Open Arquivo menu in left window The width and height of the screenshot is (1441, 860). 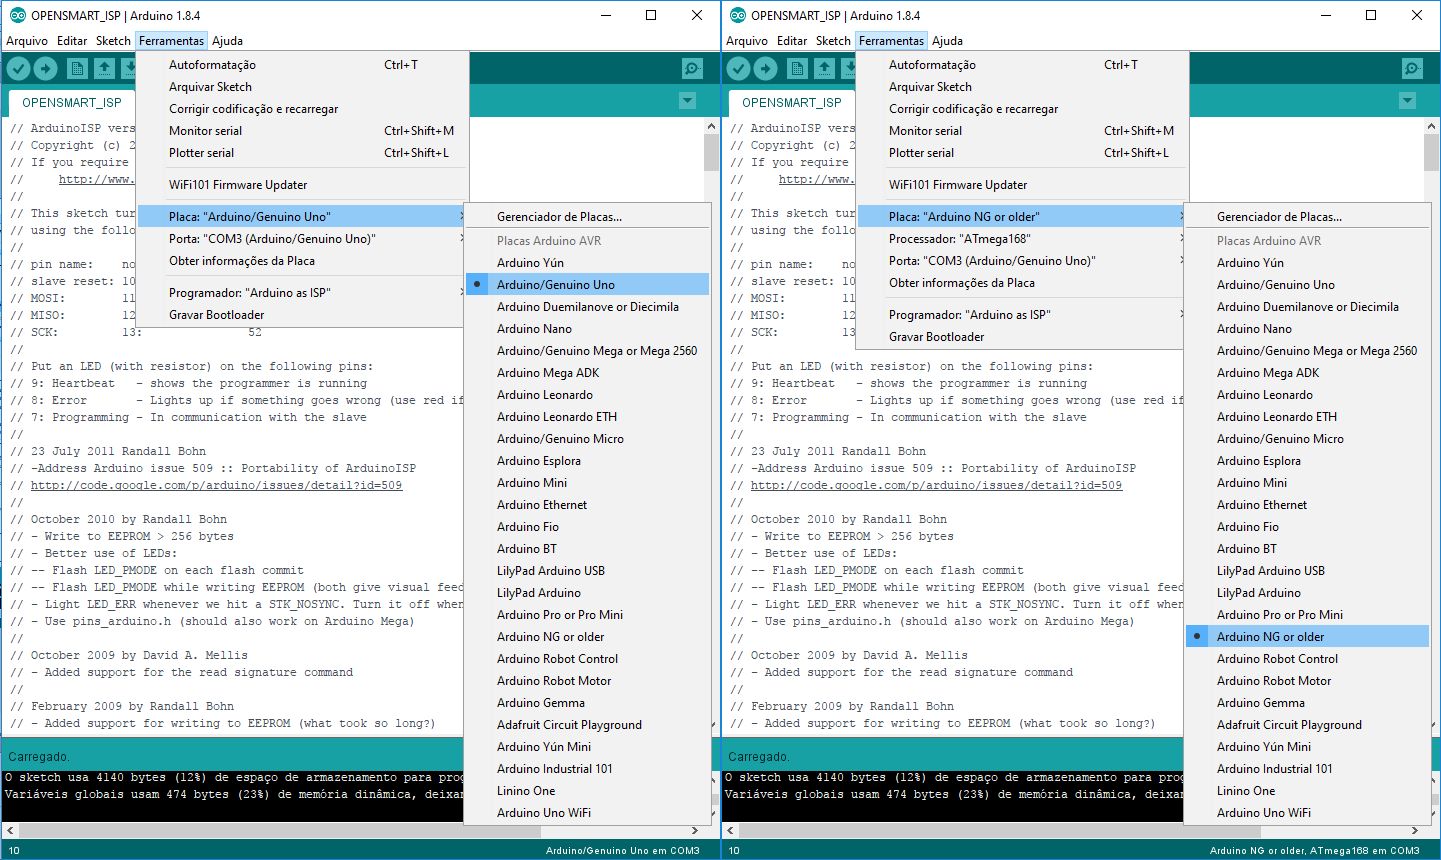(27, 41)
